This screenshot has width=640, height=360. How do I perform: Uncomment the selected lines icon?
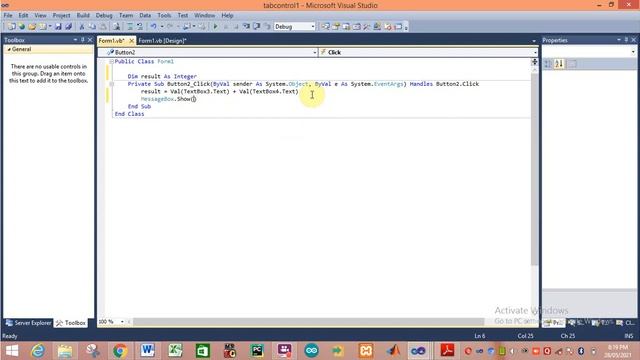(x=140, y=27)
